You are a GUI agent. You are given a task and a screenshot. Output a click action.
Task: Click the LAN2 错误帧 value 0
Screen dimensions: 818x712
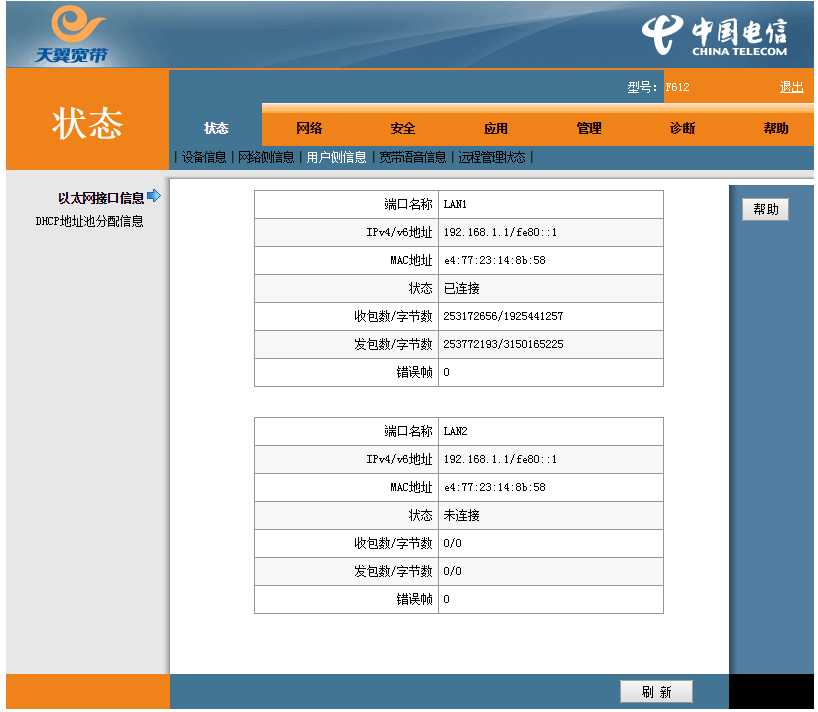tap(447, 599)
